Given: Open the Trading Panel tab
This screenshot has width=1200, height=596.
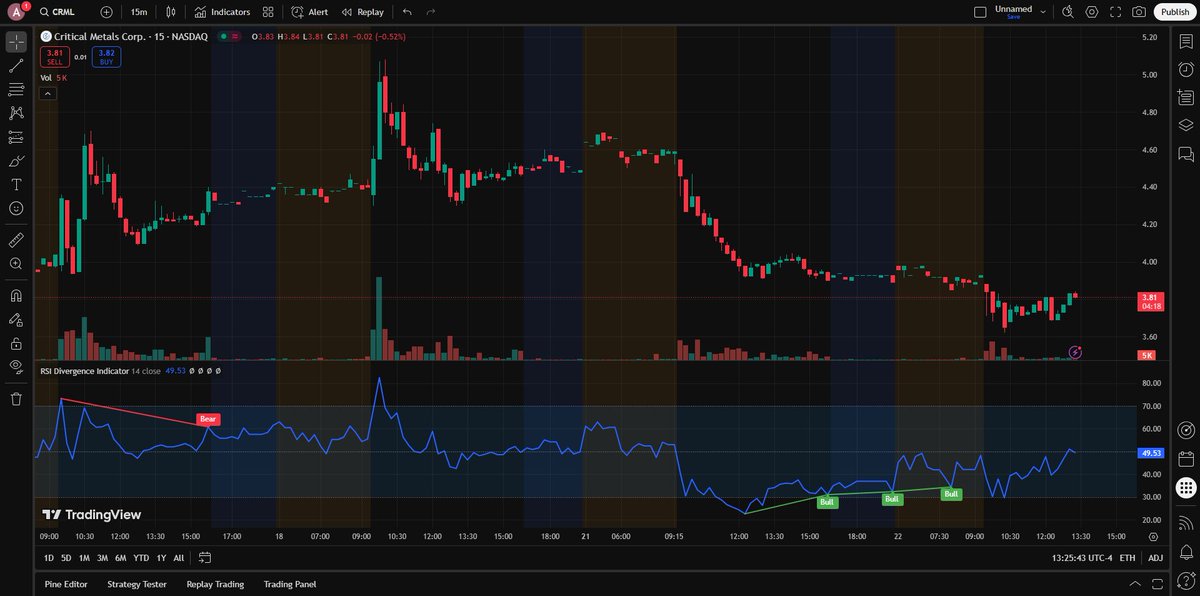Looking at the screenshot, I should tap(290, 584).
